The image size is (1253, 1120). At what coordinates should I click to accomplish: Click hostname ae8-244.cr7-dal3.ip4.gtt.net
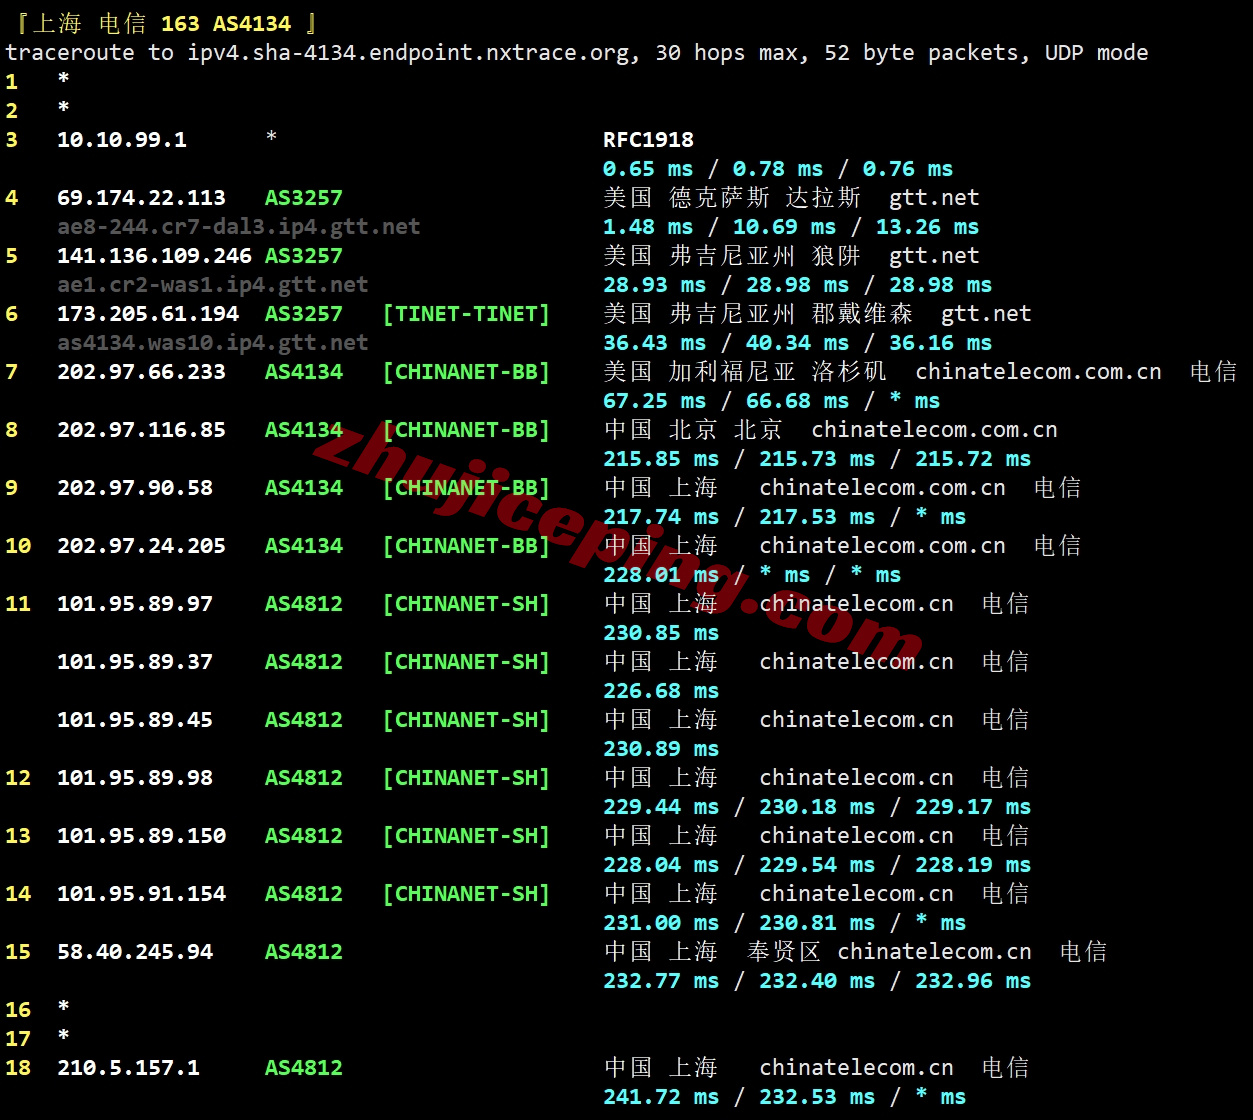pos(237,226)
